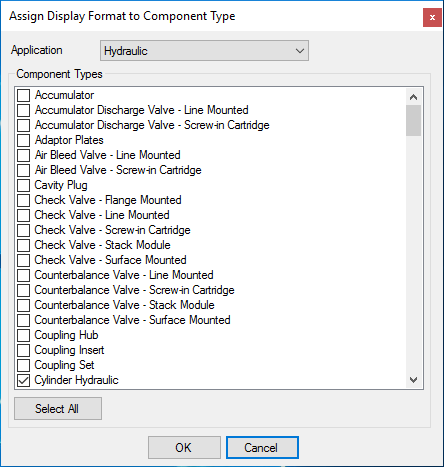Viewport: 444px width, 467px height.
Task: Enable the Cavity Plug checkbox
Action: [x=23, y=185]
